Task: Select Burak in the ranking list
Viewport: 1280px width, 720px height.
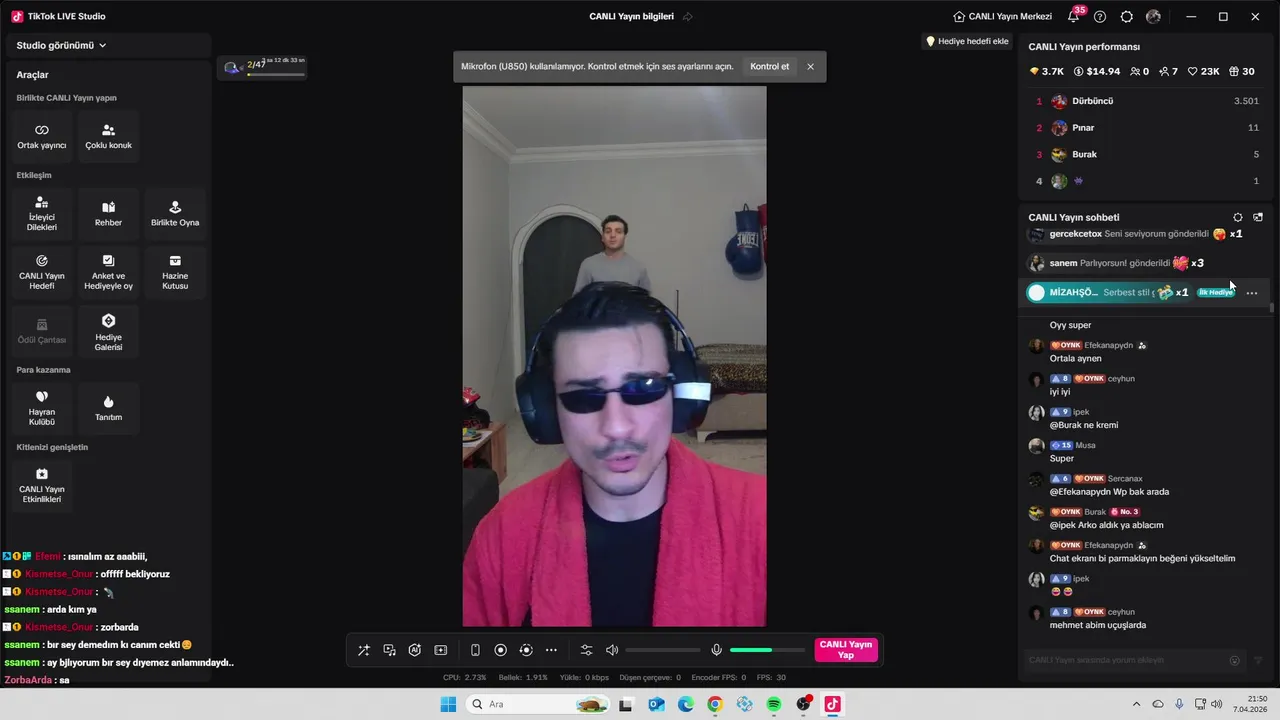Action: (x=1146, y=154)
